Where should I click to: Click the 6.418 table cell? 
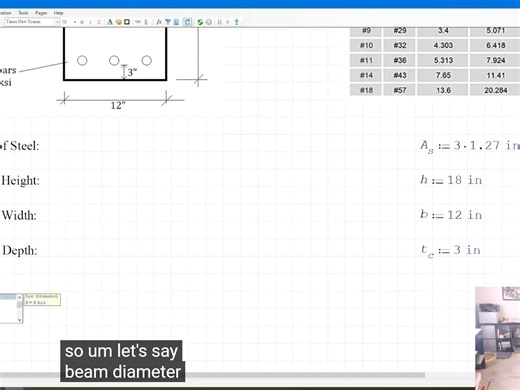coord(495,45)
